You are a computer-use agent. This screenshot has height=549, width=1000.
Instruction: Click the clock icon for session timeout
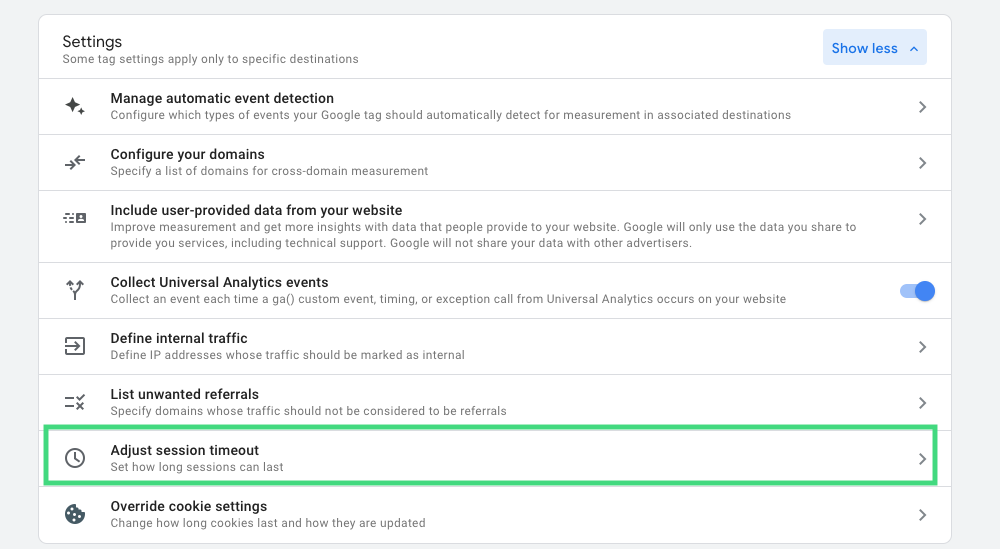tap(75, 458)
